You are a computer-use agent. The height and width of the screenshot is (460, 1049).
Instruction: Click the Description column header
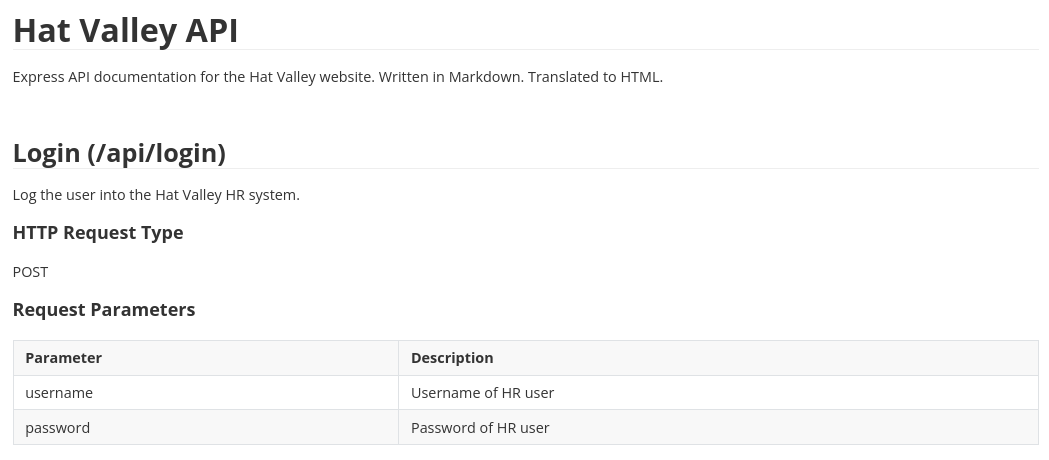click(452, 358)
